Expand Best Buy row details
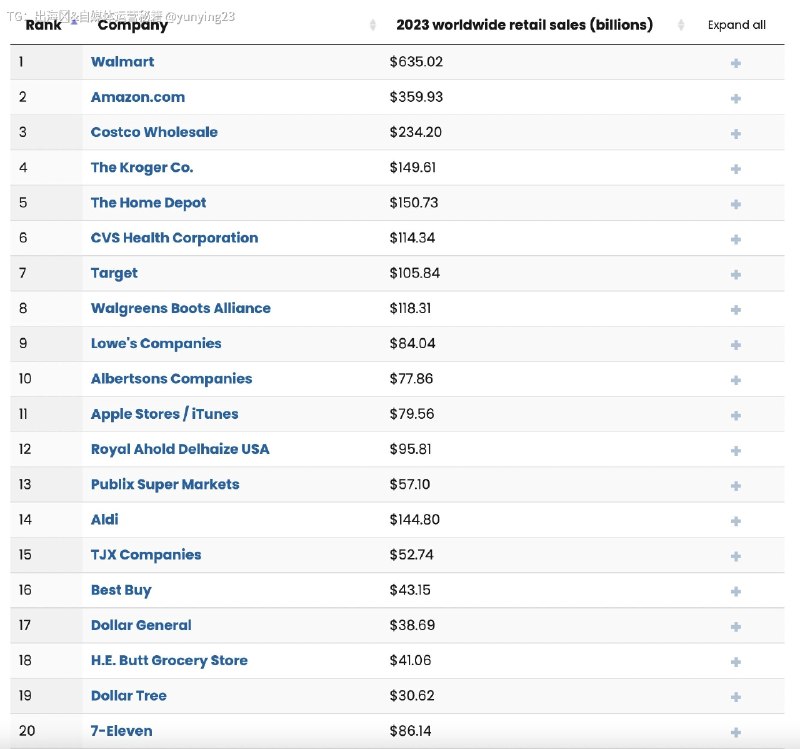This screenshot has height=749, width=800. (735, 591)
